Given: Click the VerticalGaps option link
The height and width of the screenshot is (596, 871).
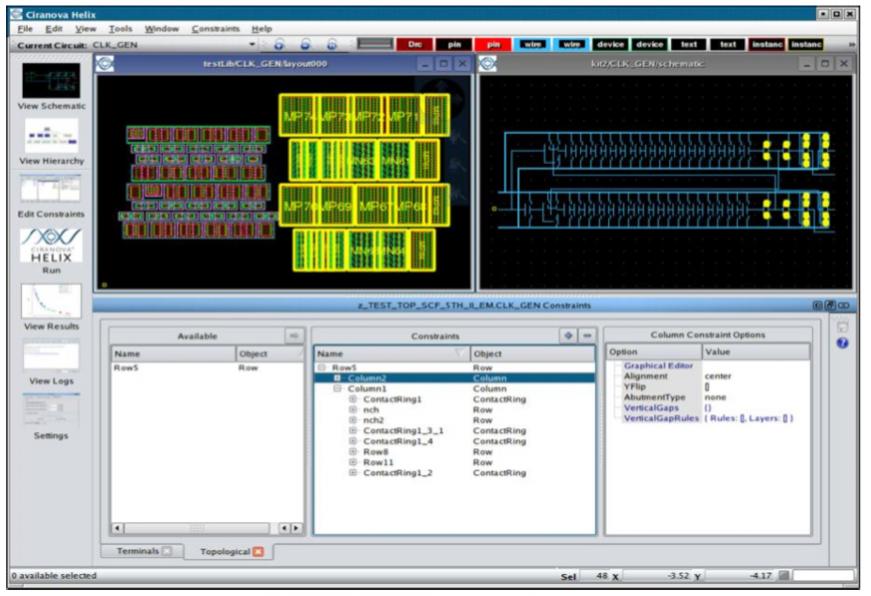Looking at the screenshot, I should (651, 408).
